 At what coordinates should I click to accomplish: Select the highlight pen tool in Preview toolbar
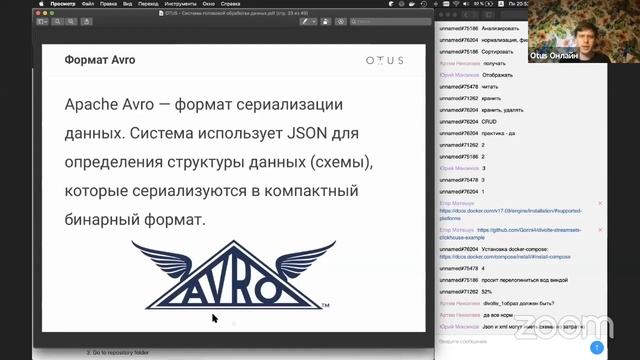point(304,22)
